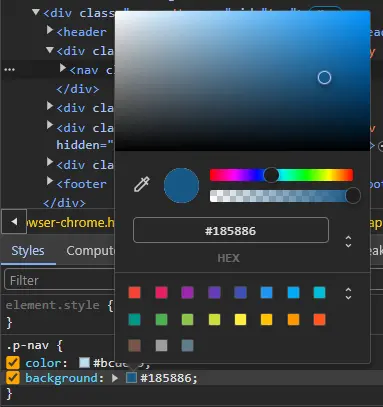This screenshot has height=407, width=383.
Task: Pick the blue palette swatch
Action: [267, 293]
